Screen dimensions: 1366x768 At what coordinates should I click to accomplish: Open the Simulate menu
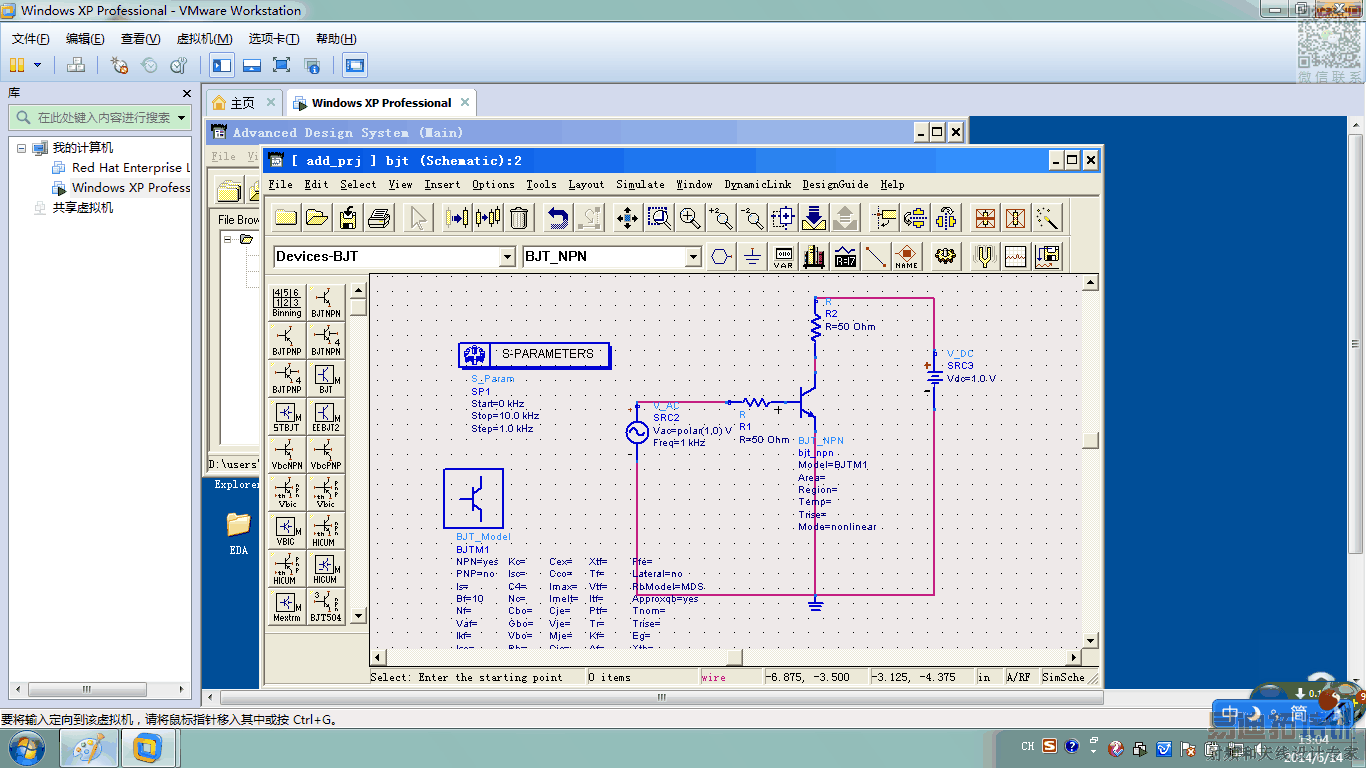[640, 184]
